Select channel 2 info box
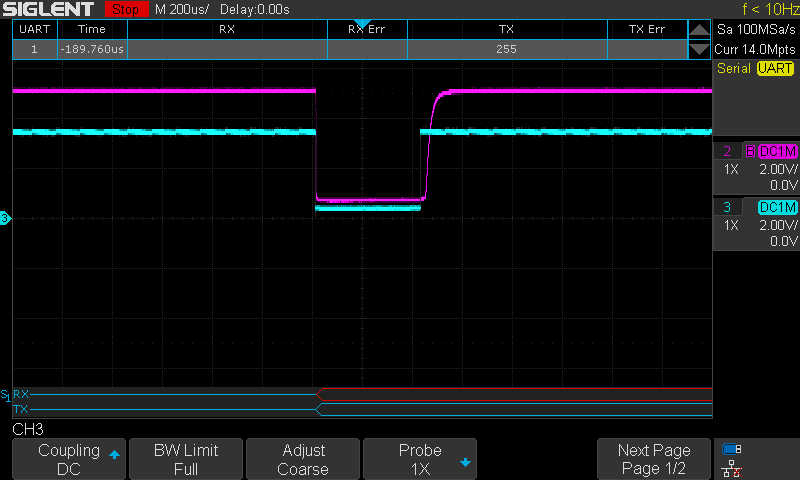The width and height of the screenshot is (800, 480). tap(755, 169)
